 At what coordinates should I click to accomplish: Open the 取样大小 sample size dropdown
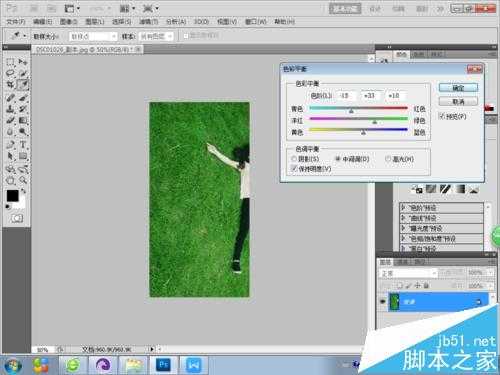point(93,36)
